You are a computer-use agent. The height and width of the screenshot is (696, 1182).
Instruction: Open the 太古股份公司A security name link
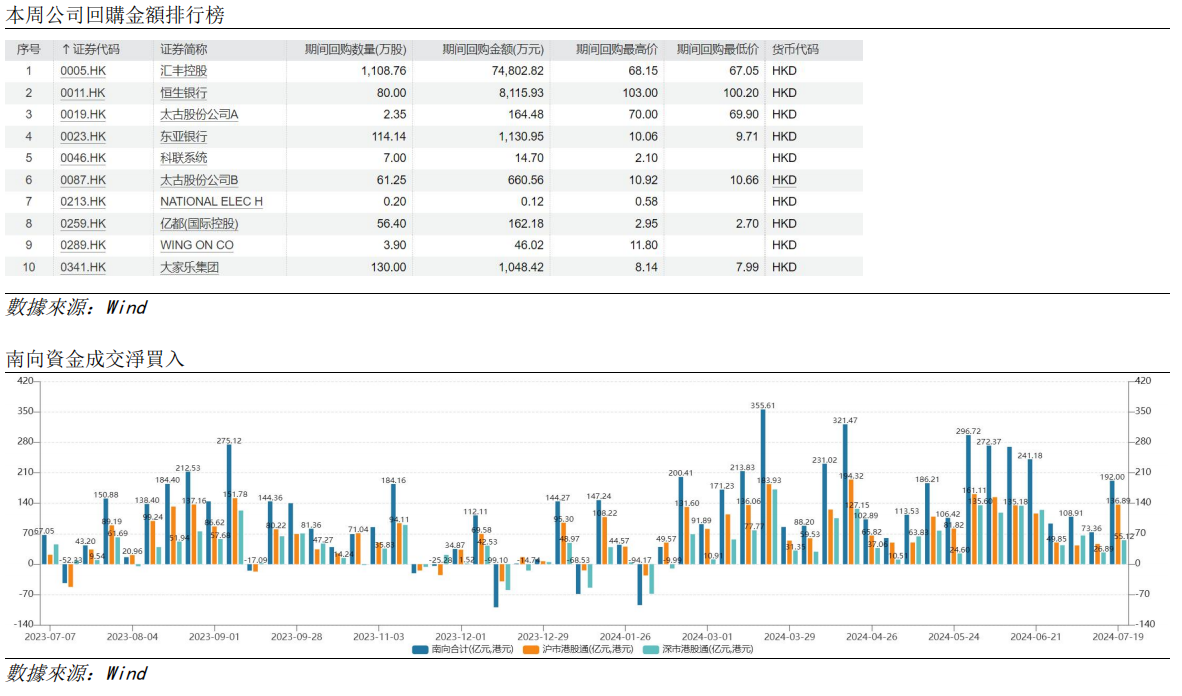pos(199,115)
